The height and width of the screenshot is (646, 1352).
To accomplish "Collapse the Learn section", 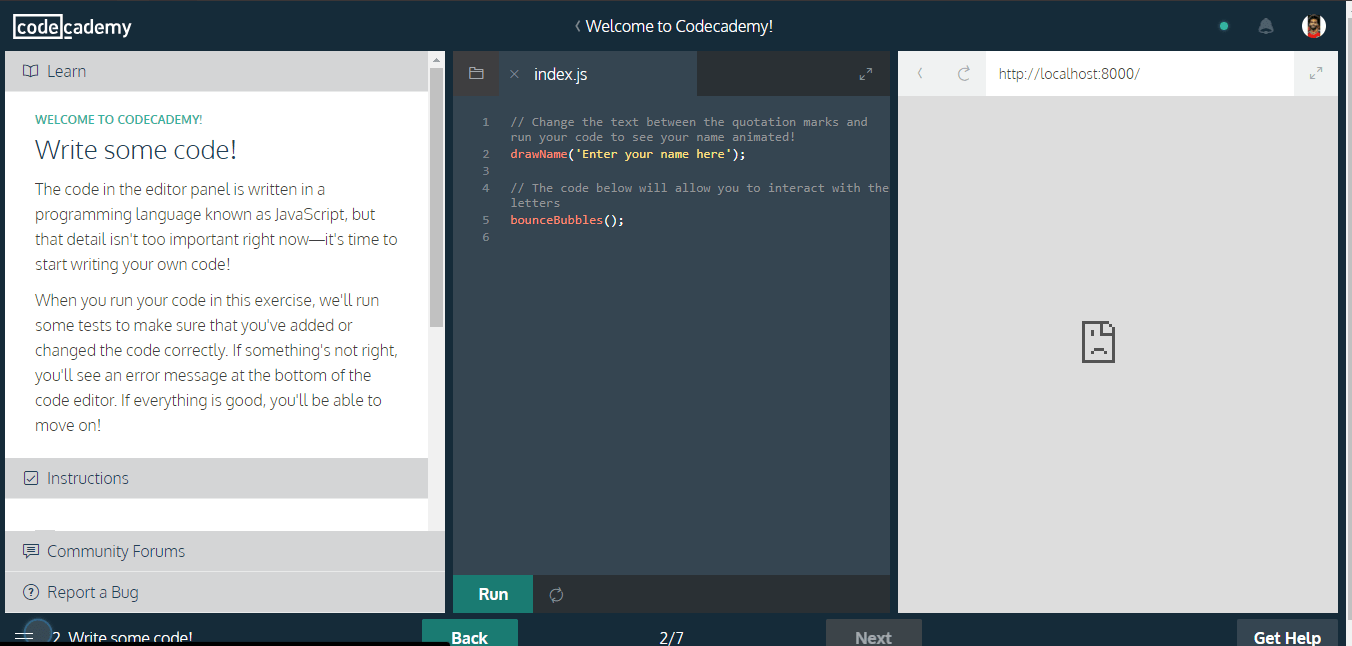I will [x=67, y=71].
